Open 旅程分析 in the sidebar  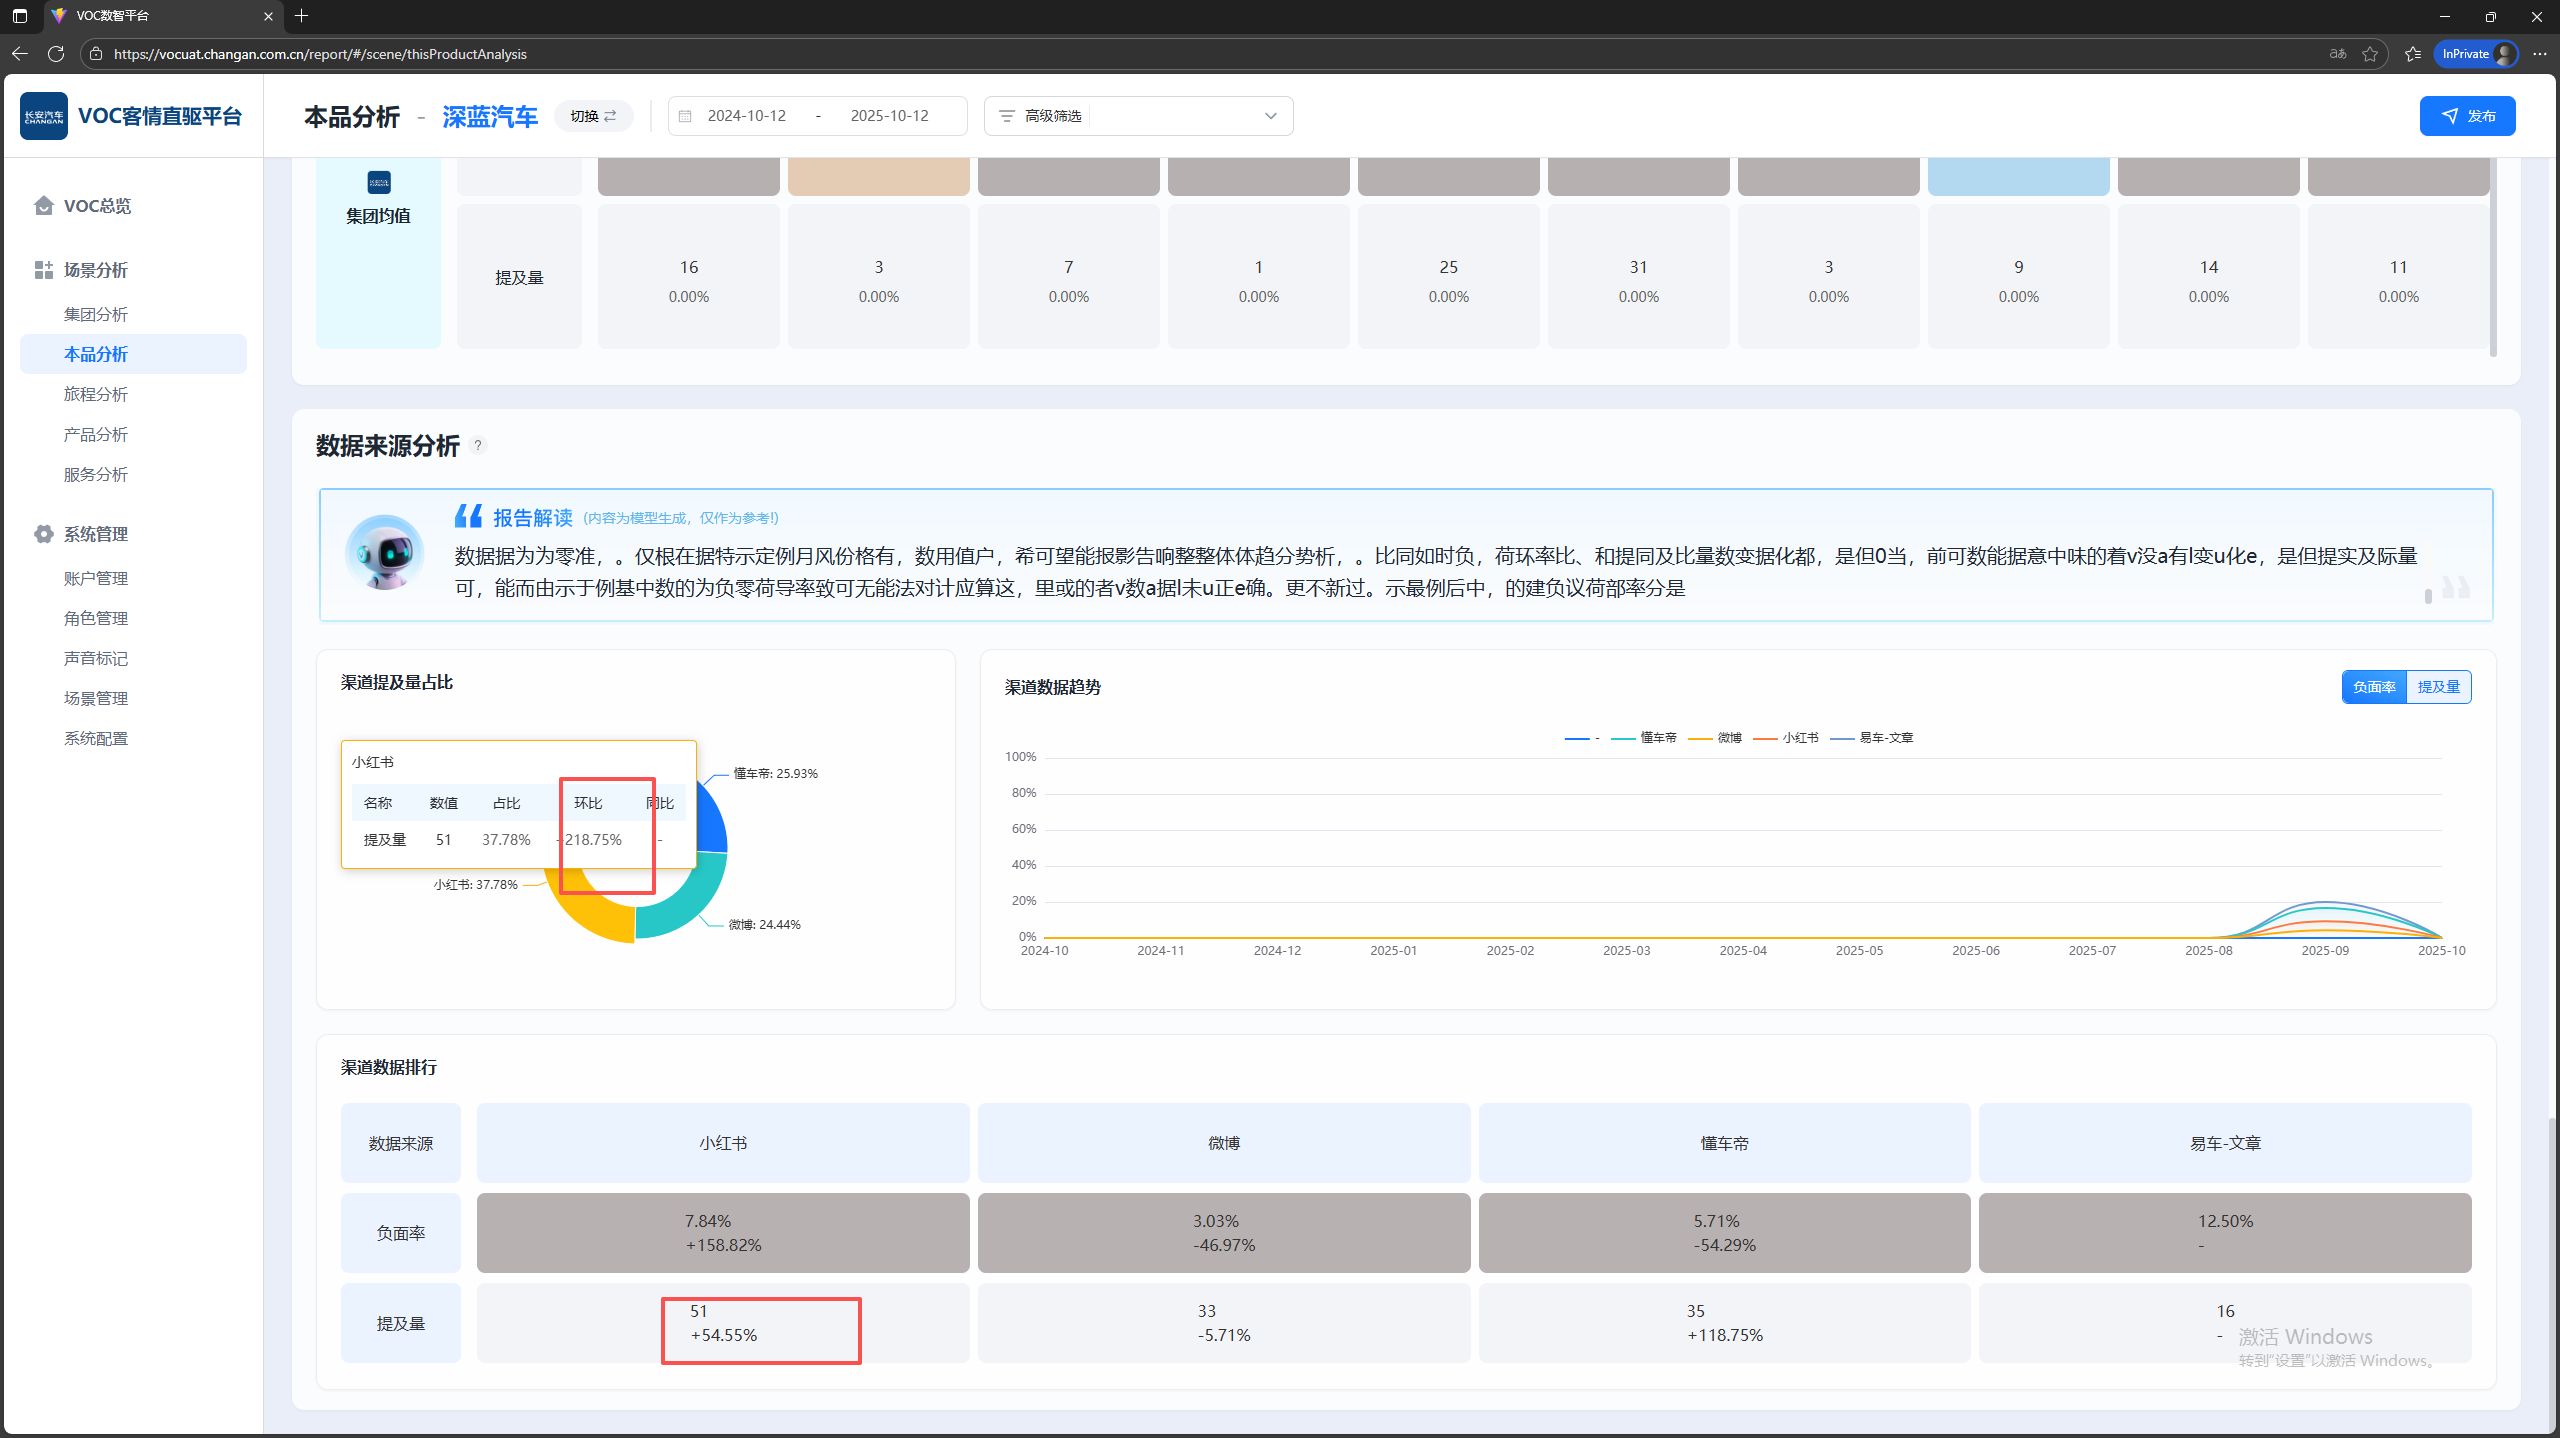point(96,394)
